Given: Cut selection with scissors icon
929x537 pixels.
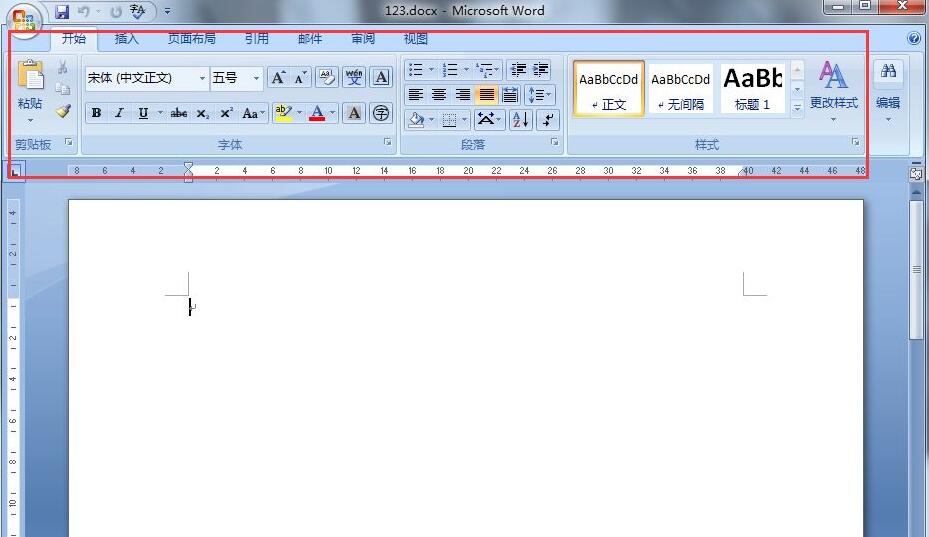Looking at the screenshot, I should coord(62,67).
